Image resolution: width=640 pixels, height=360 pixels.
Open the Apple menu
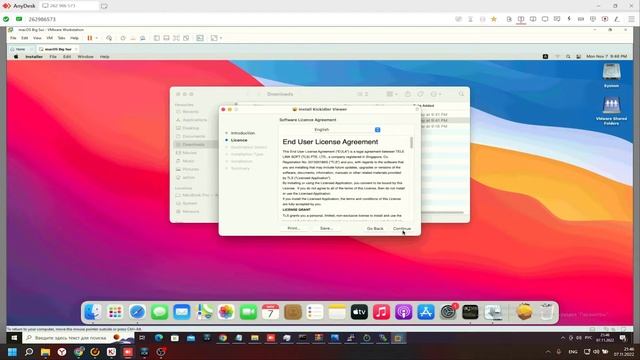(x=16, y=57)
